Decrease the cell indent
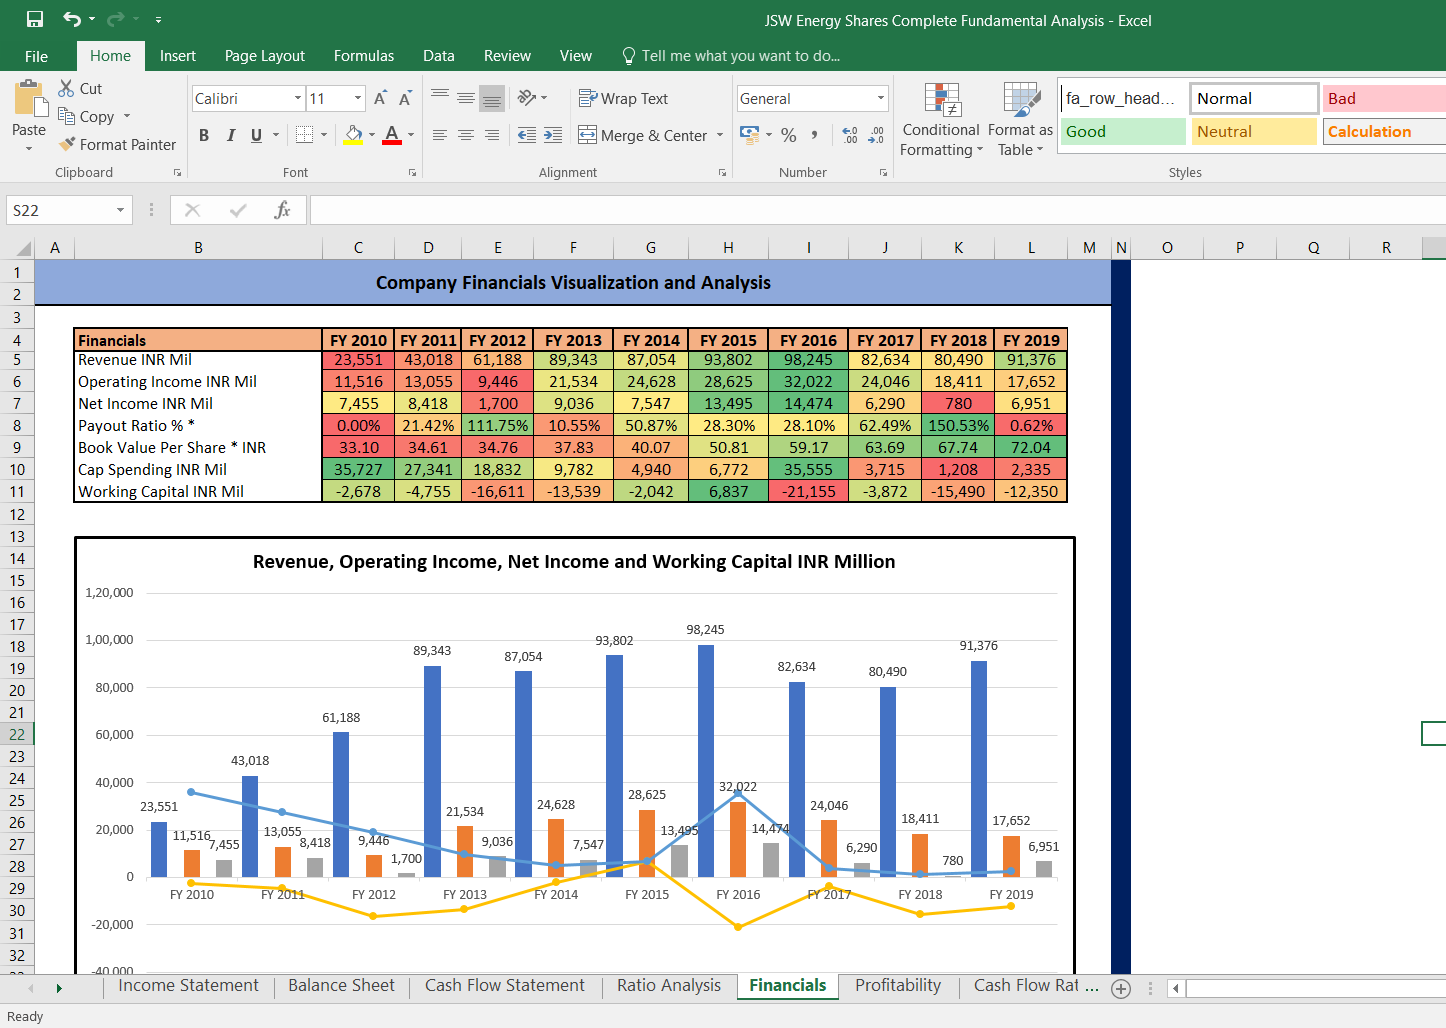The image size is (1446, 1028). (527, 135)
